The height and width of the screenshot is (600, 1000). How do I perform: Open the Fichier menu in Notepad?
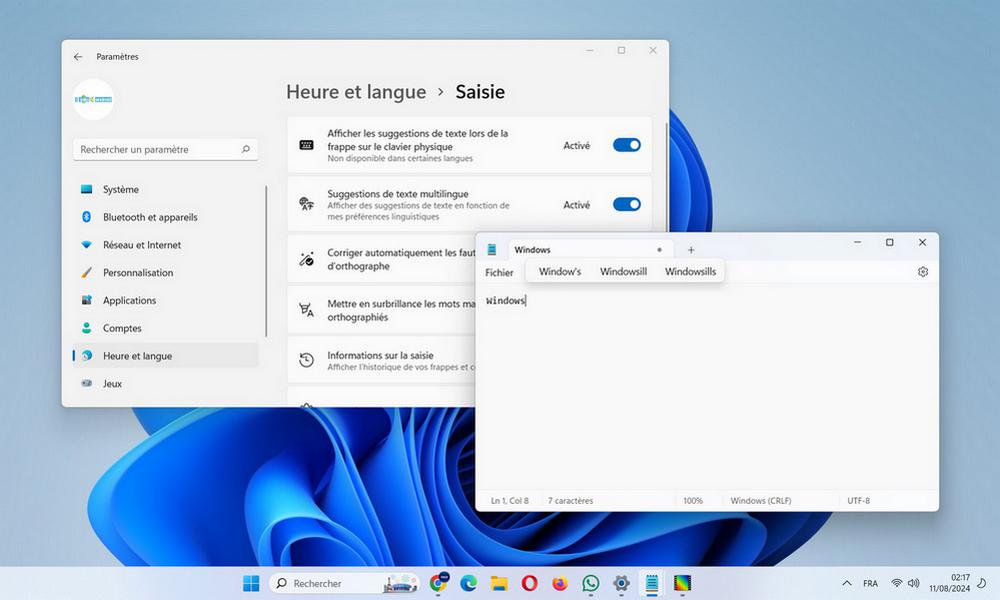(x=499, y=272)
